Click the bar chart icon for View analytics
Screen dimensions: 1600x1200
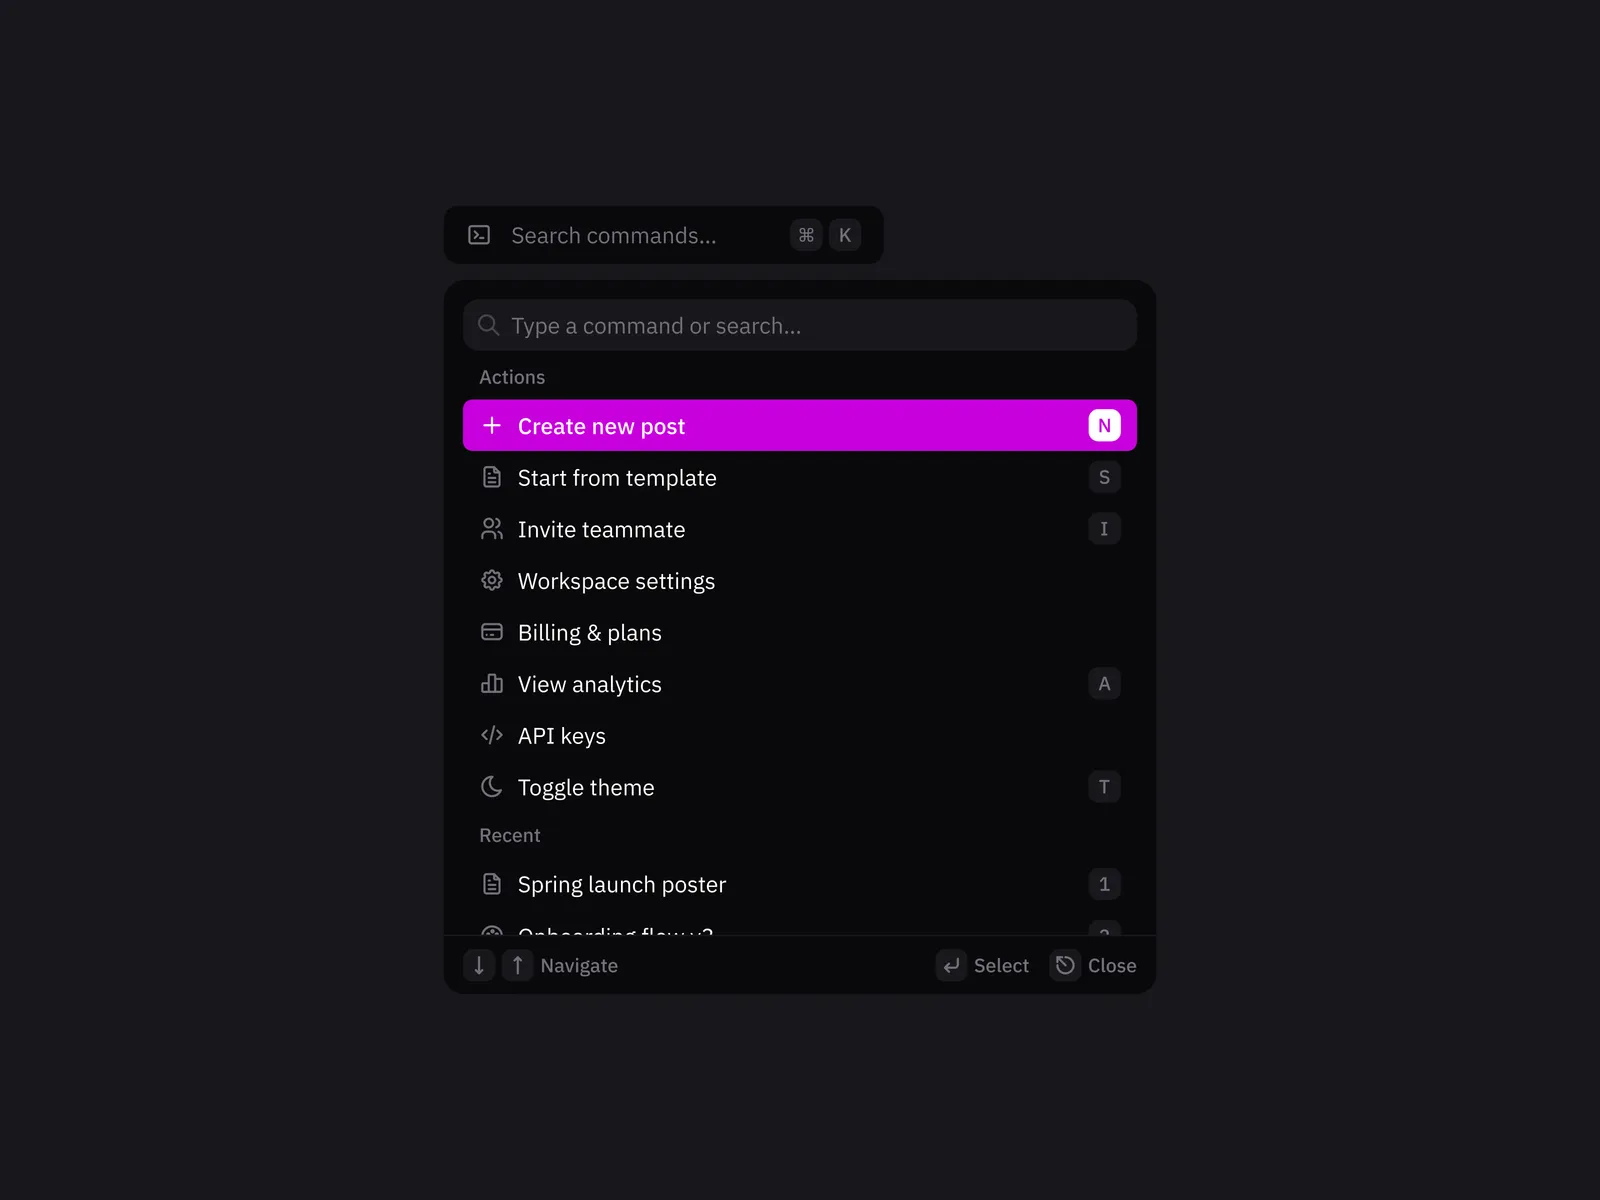pyautogui.click(x=492, y=684)
